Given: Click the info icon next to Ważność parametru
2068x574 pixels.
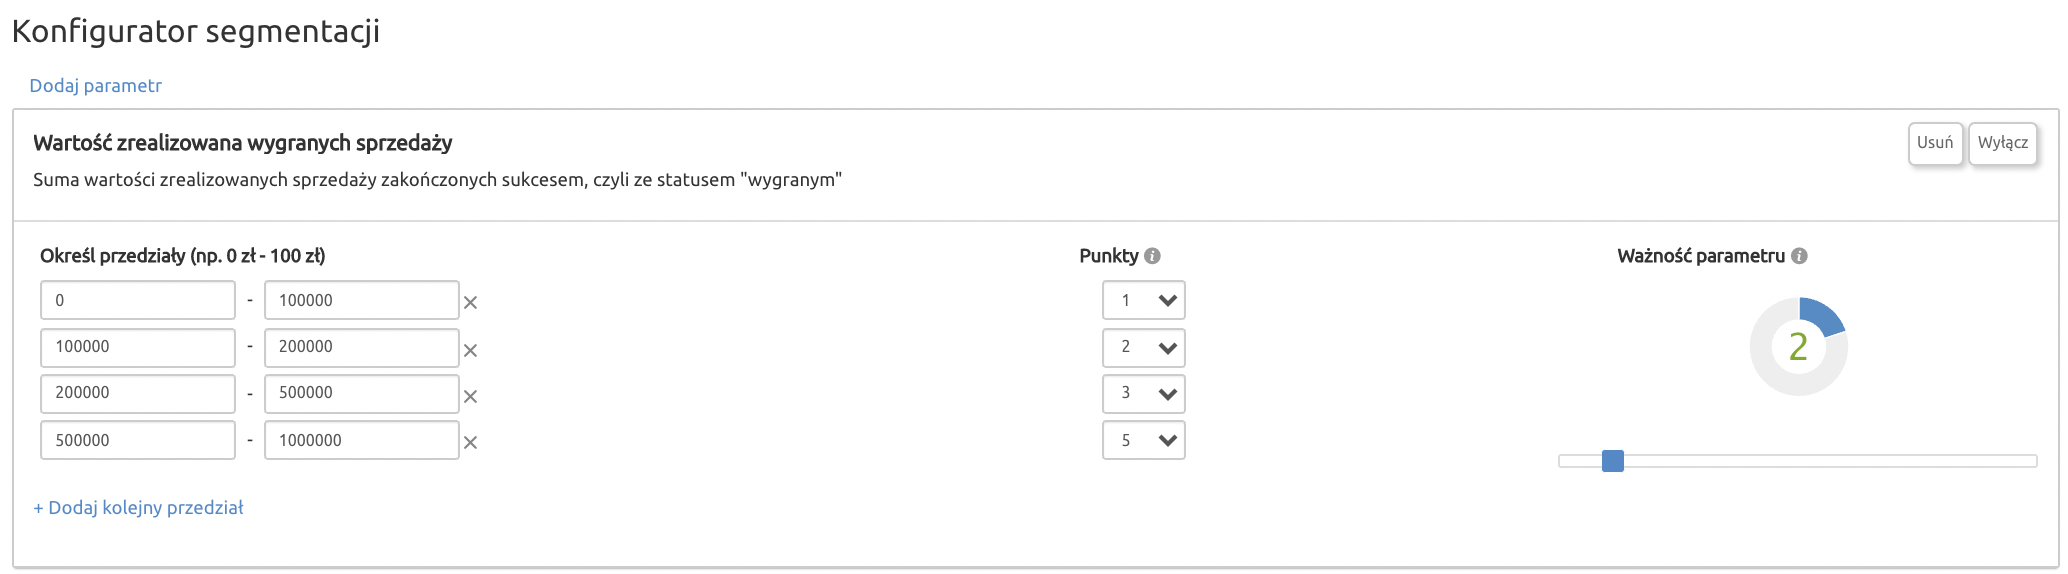Looking at the screenshot, I should [x=1799, y=256].
